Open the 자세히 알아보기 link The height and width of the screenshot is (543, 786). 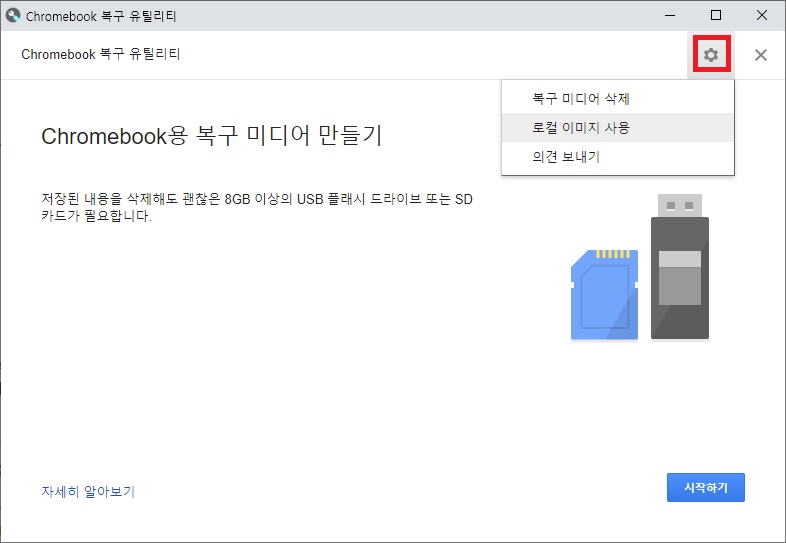(88, 491)
